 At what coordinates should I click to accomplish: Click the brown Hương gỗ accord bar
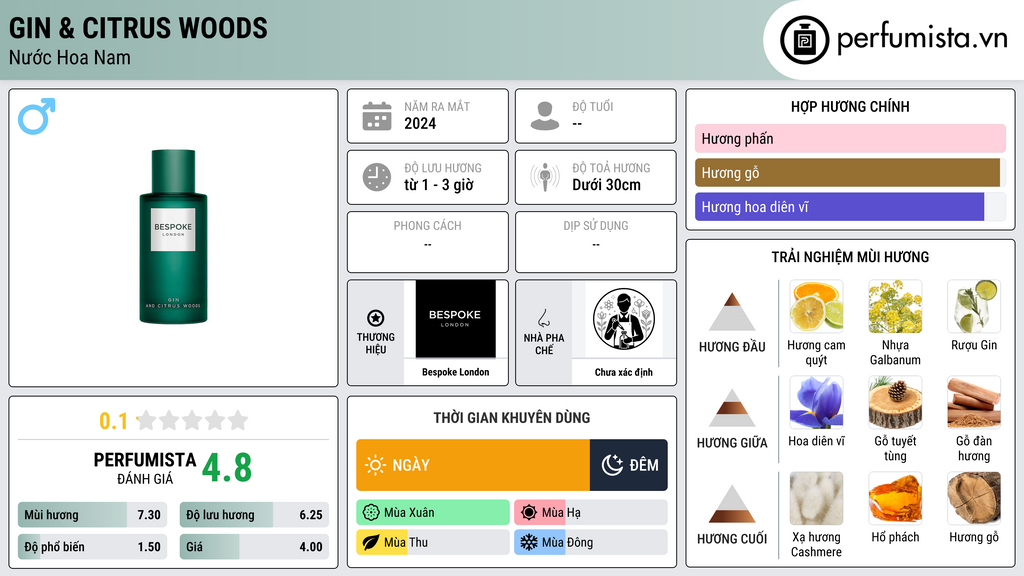[x=847, y=173]
